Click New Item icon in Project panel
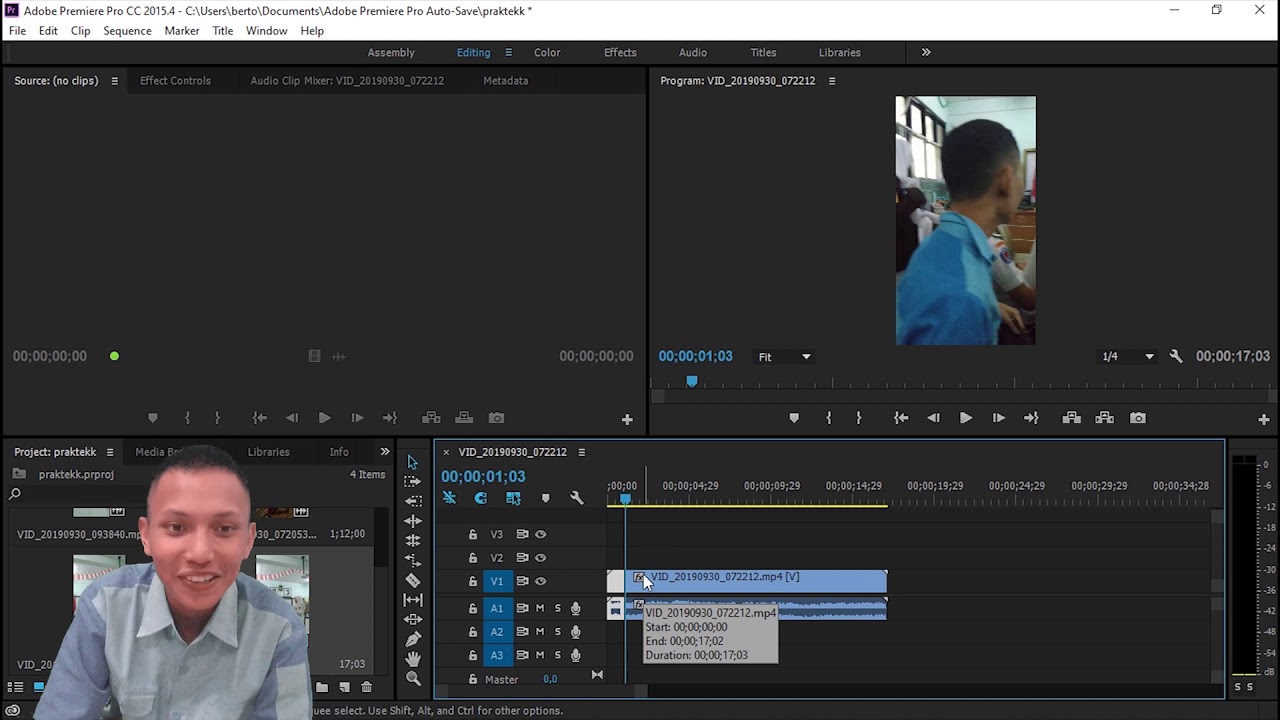 [344, 687]
